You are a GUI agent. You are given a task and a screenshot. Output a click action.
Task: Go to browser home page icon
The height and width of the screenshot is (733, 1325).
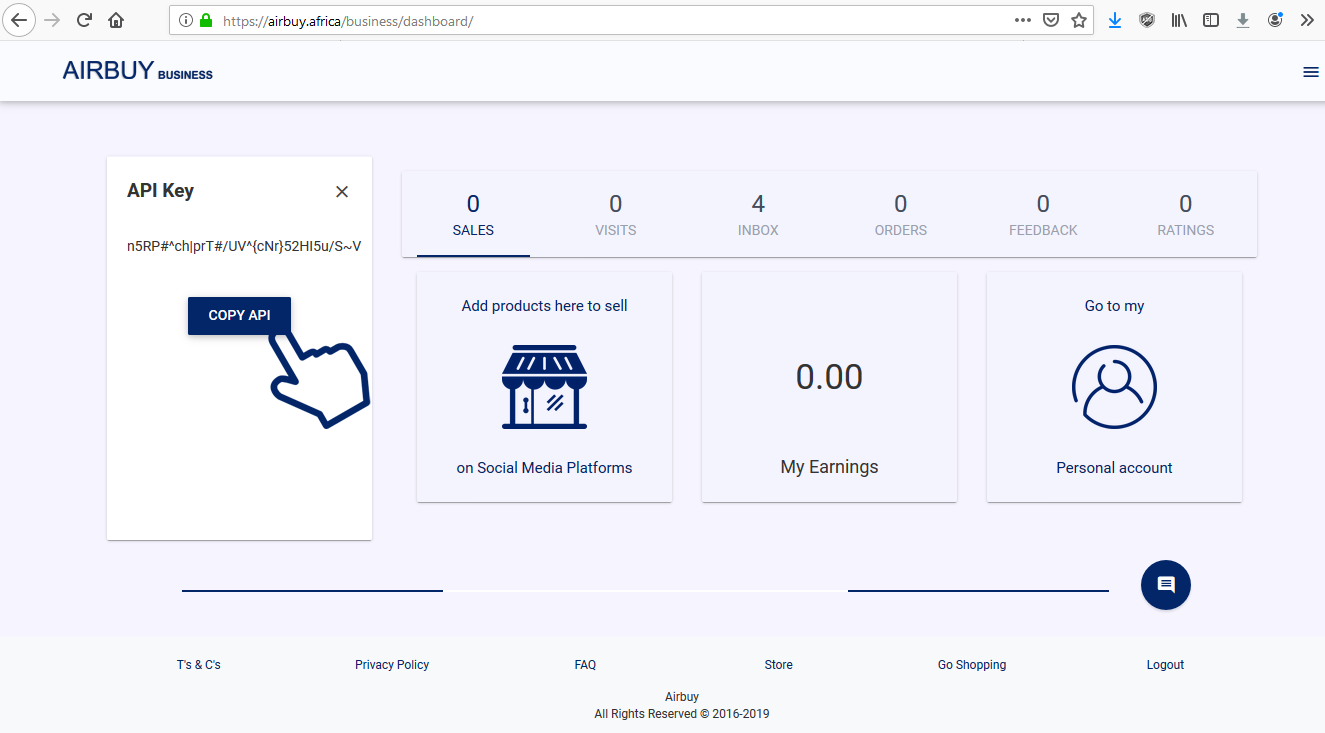116,20
